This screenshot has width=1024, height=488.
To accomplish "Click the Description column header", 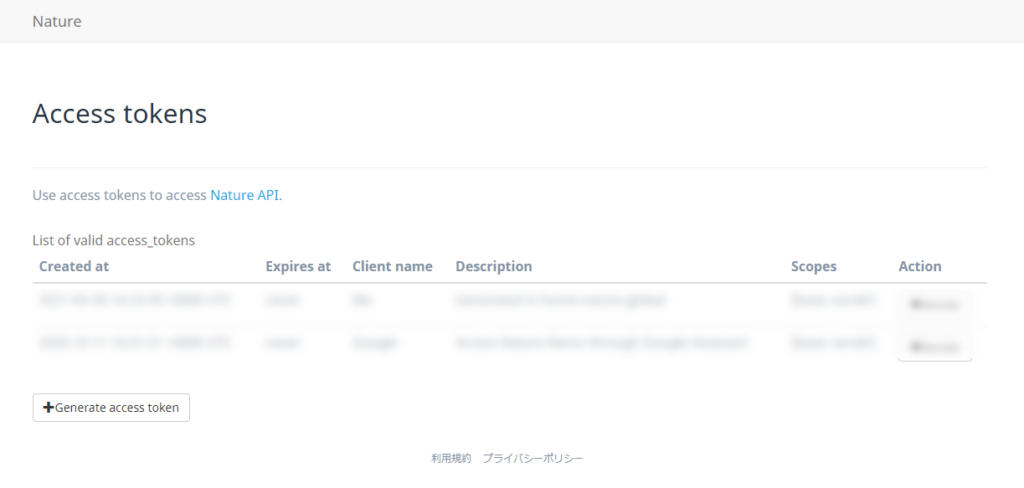I will click(x=493, y=266).
